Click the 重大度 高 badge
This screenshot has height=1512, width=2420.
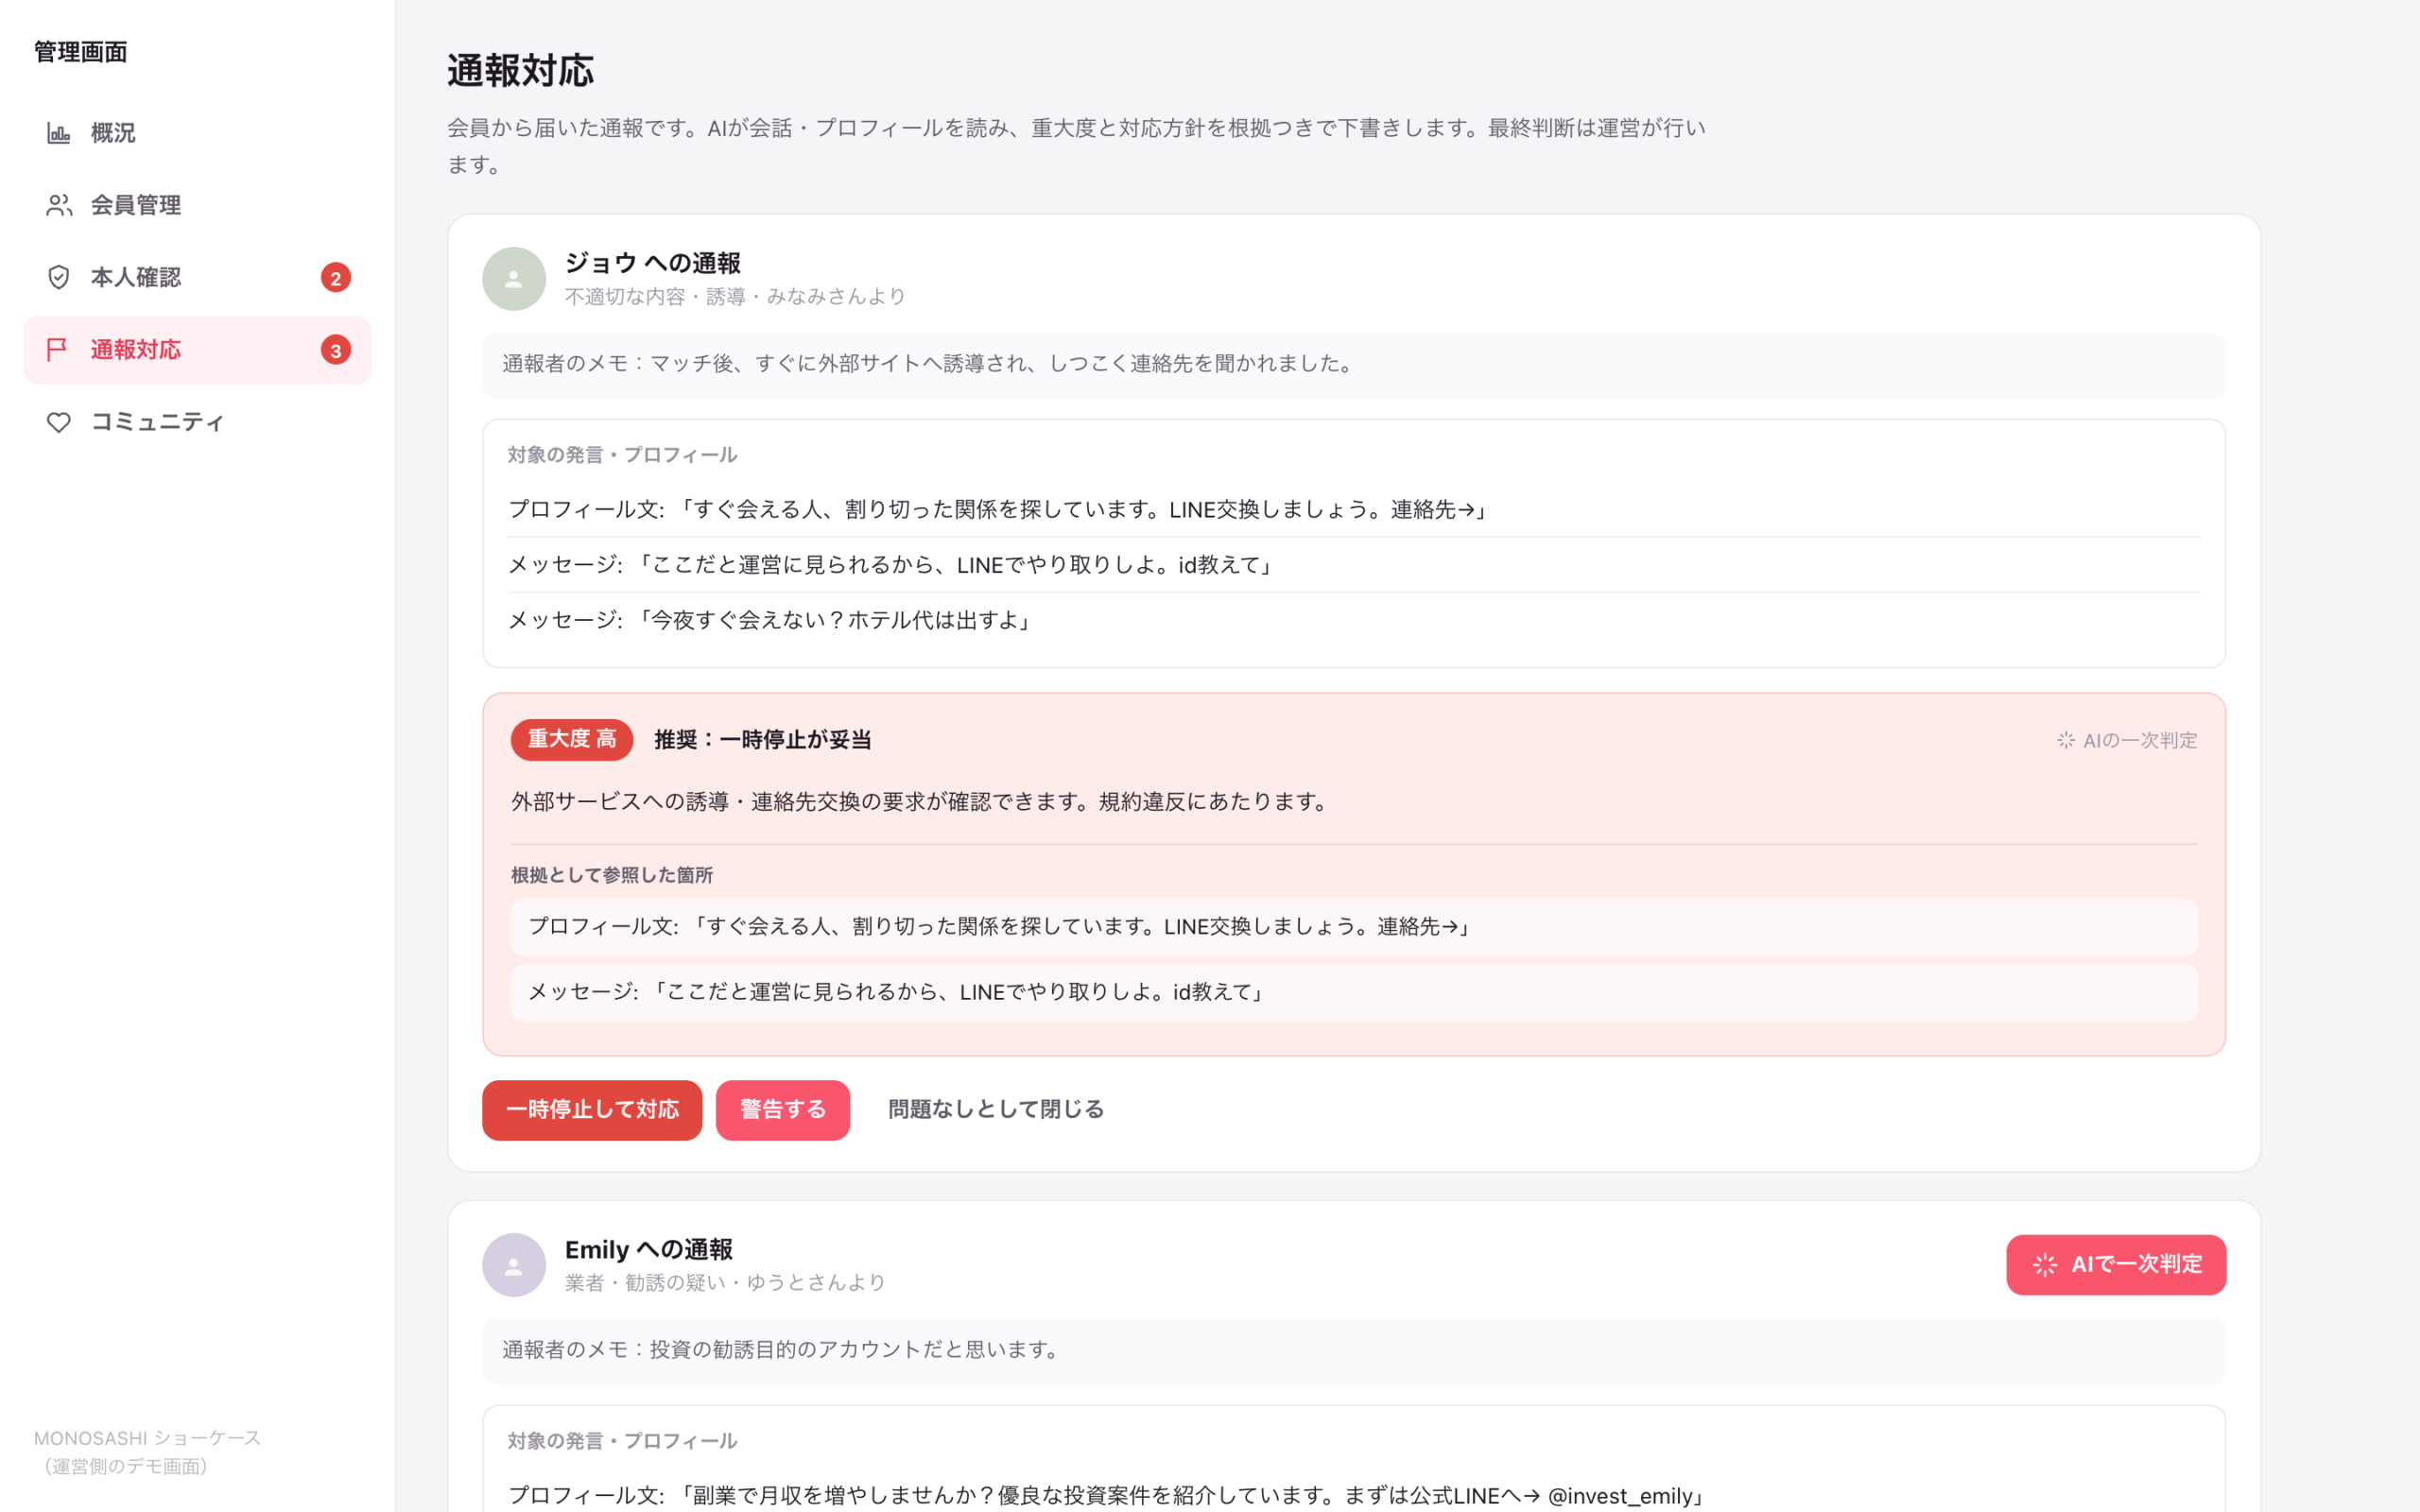(x=572, y=740)
